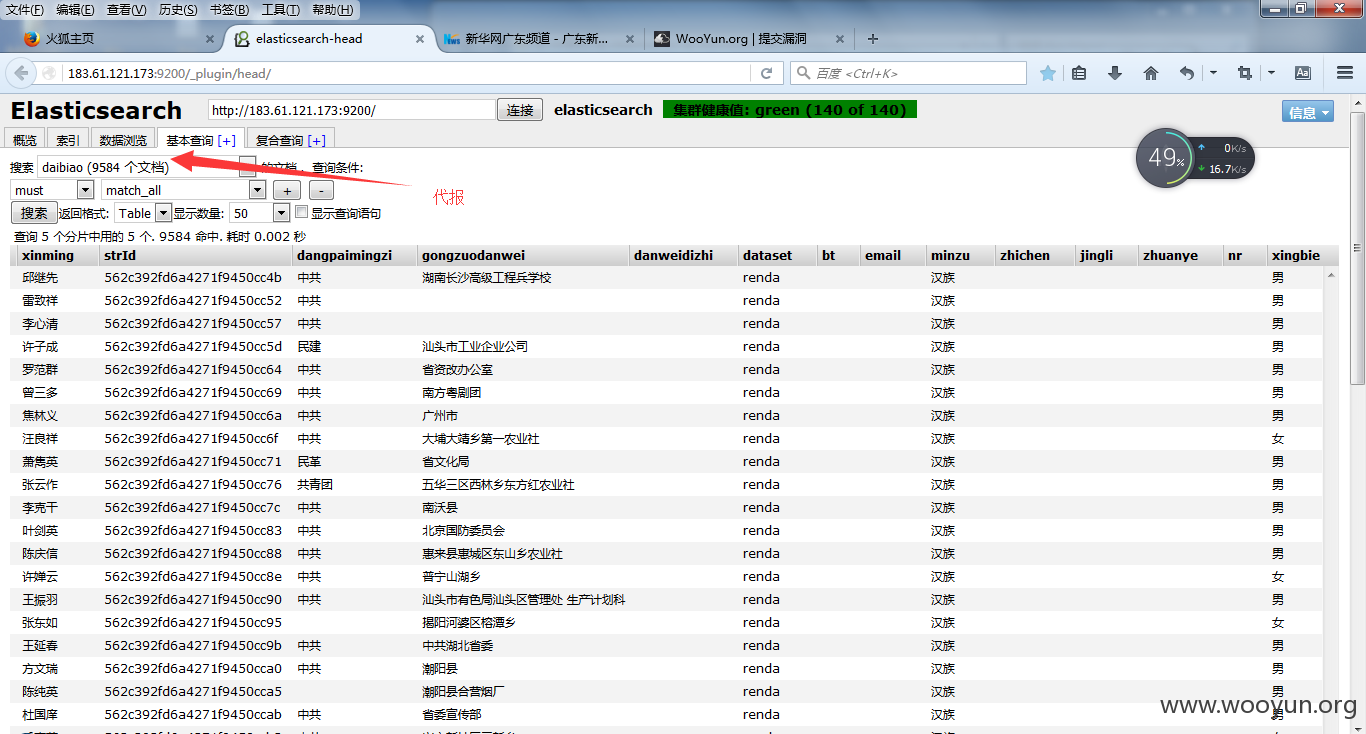Show the bookmarks list icon
Viewport: 1366px width, 734px height.
(x=1079, y=73)
